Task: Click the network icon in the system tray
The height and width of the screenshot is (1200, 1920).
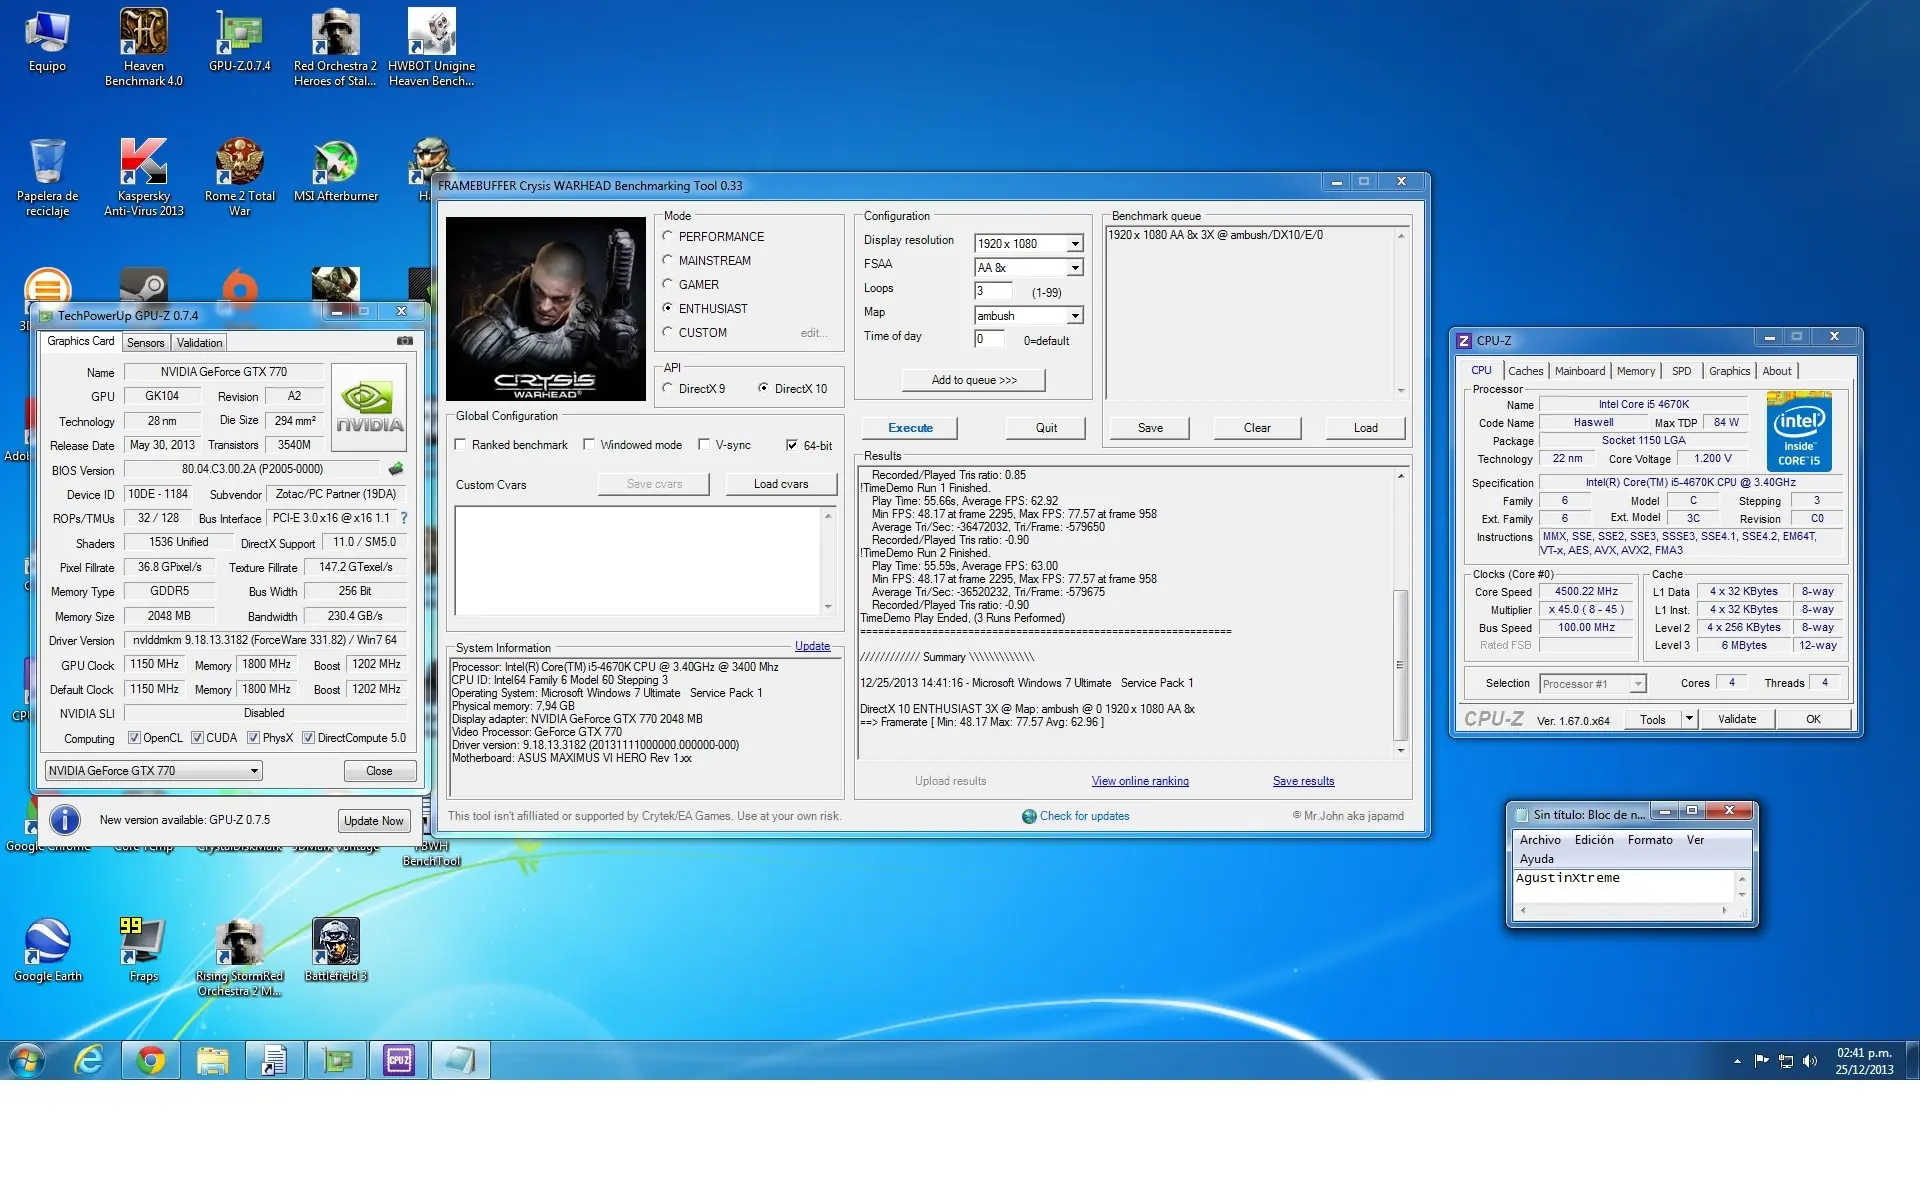Action: 1785,1061
